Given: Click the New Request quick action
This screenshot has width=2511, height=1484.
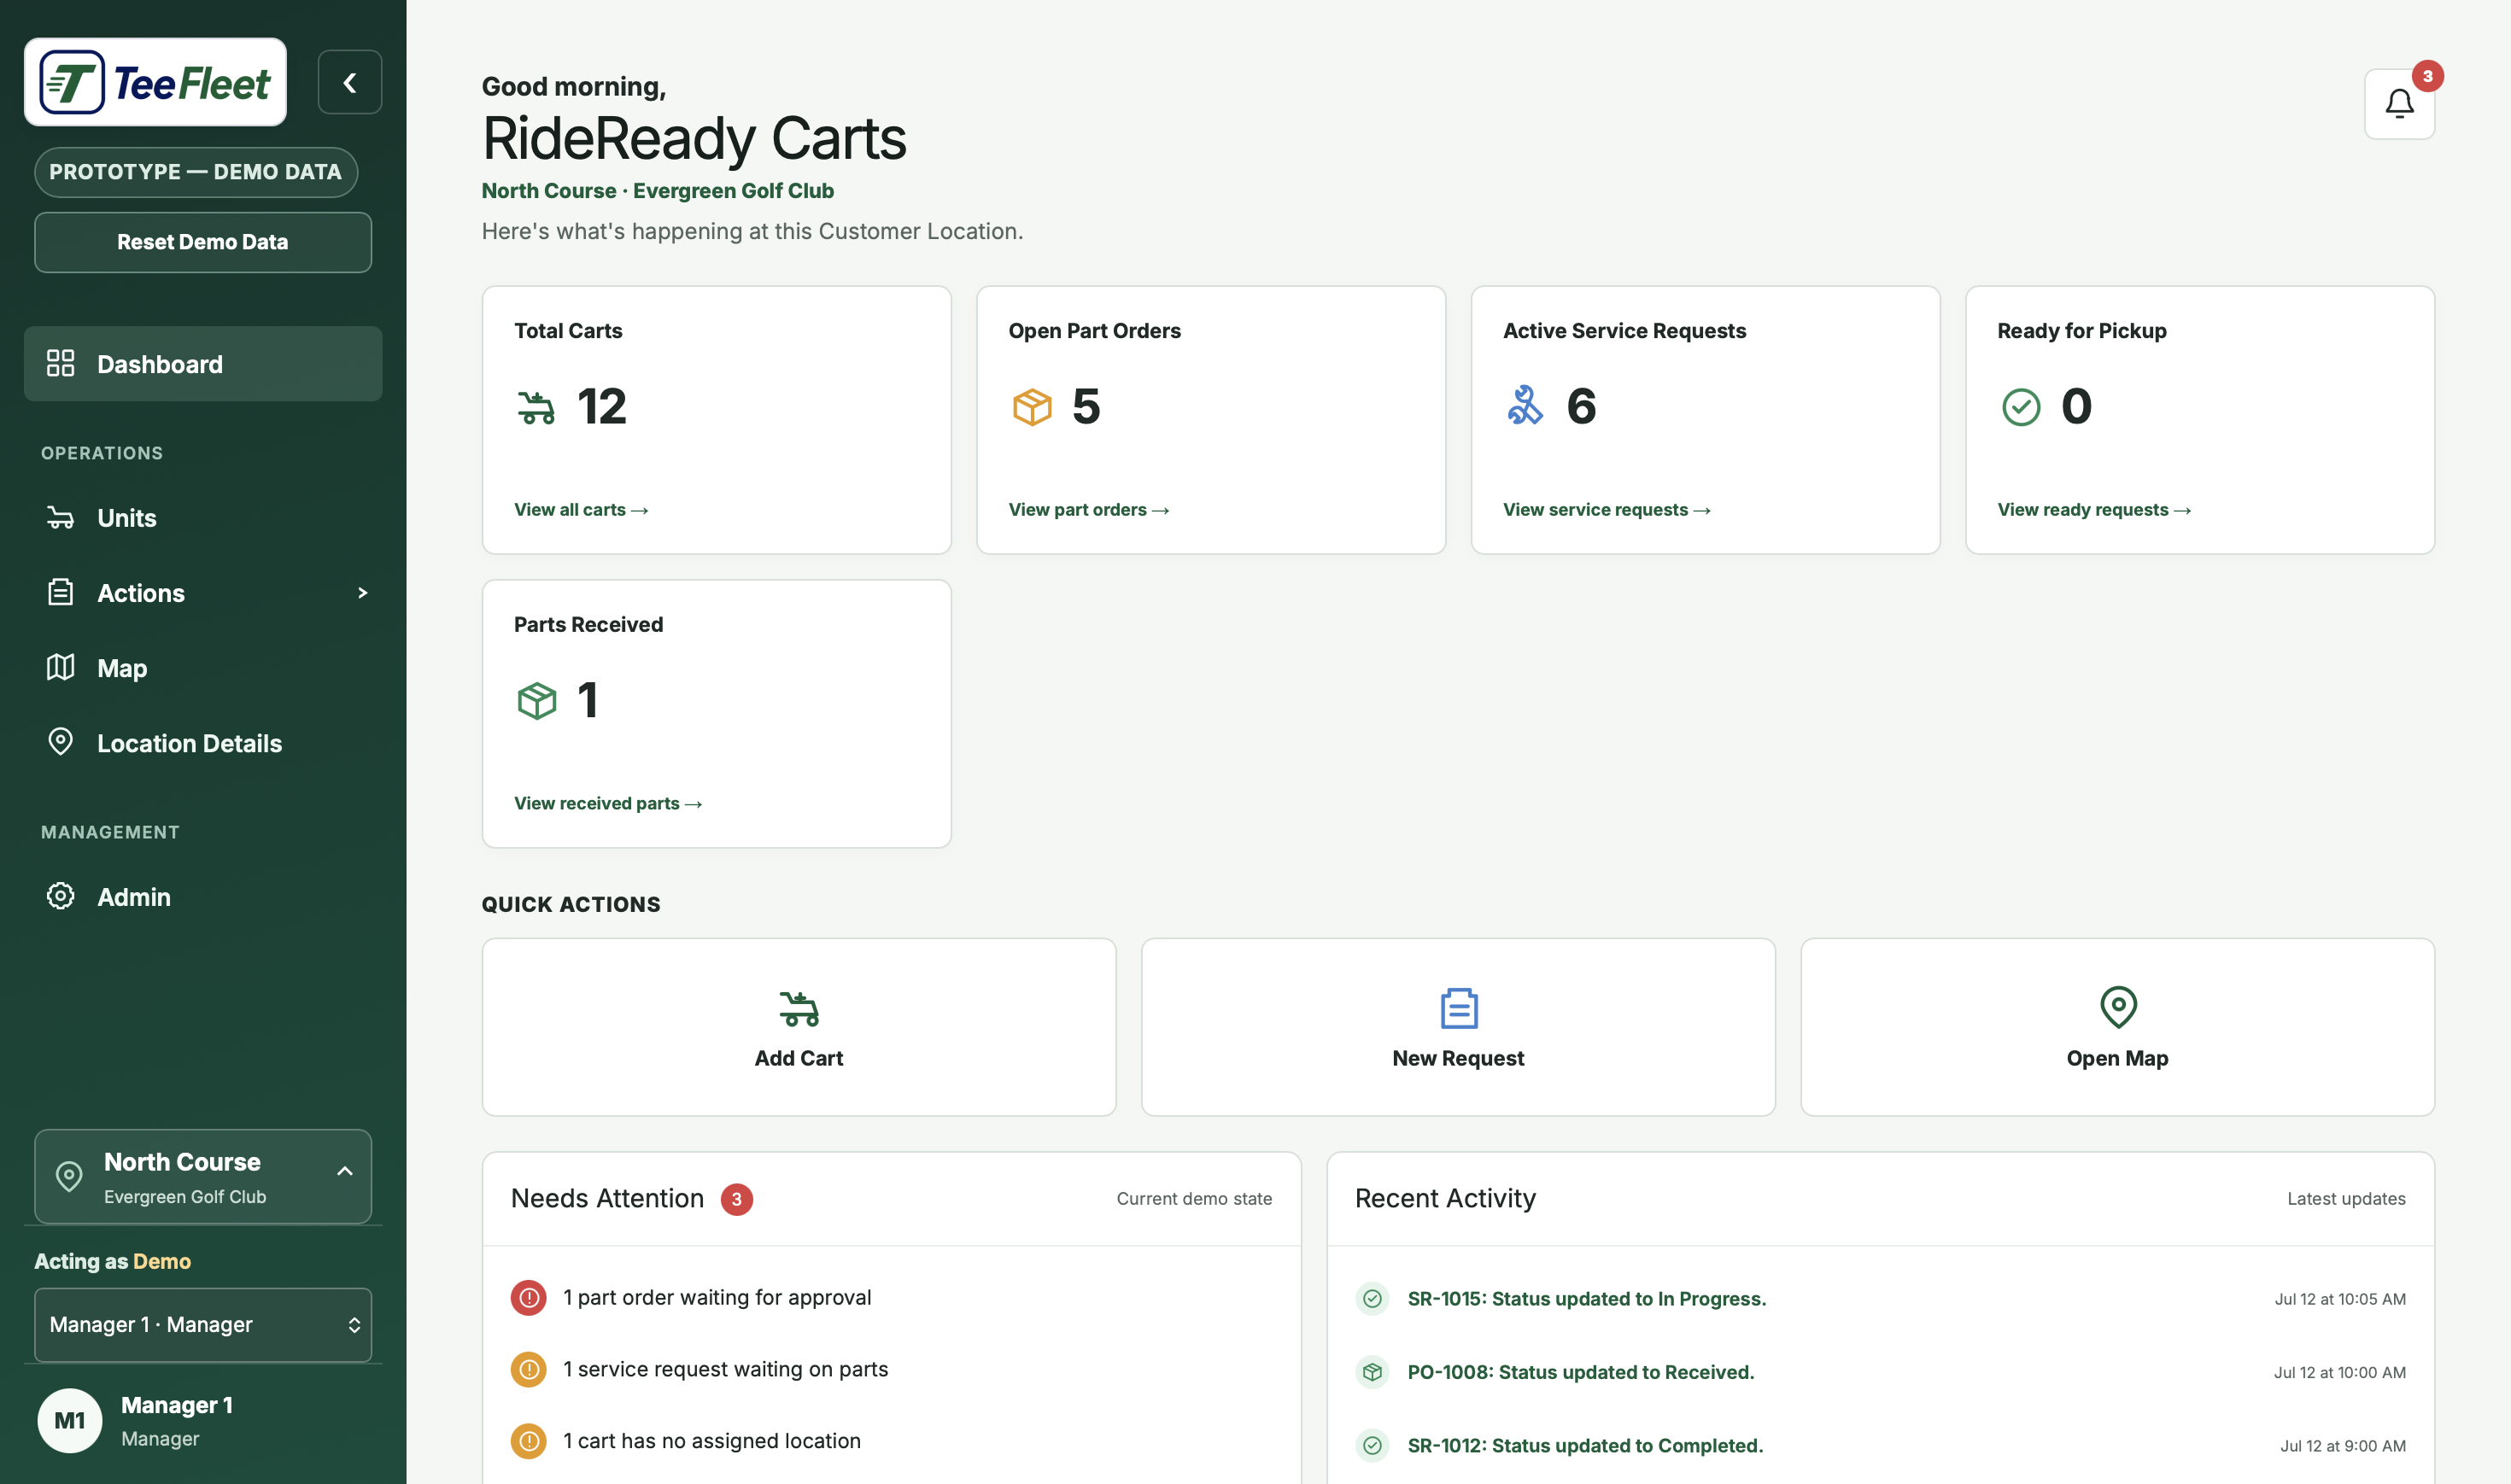Looking at the screenshot, I should 1458,1027.
